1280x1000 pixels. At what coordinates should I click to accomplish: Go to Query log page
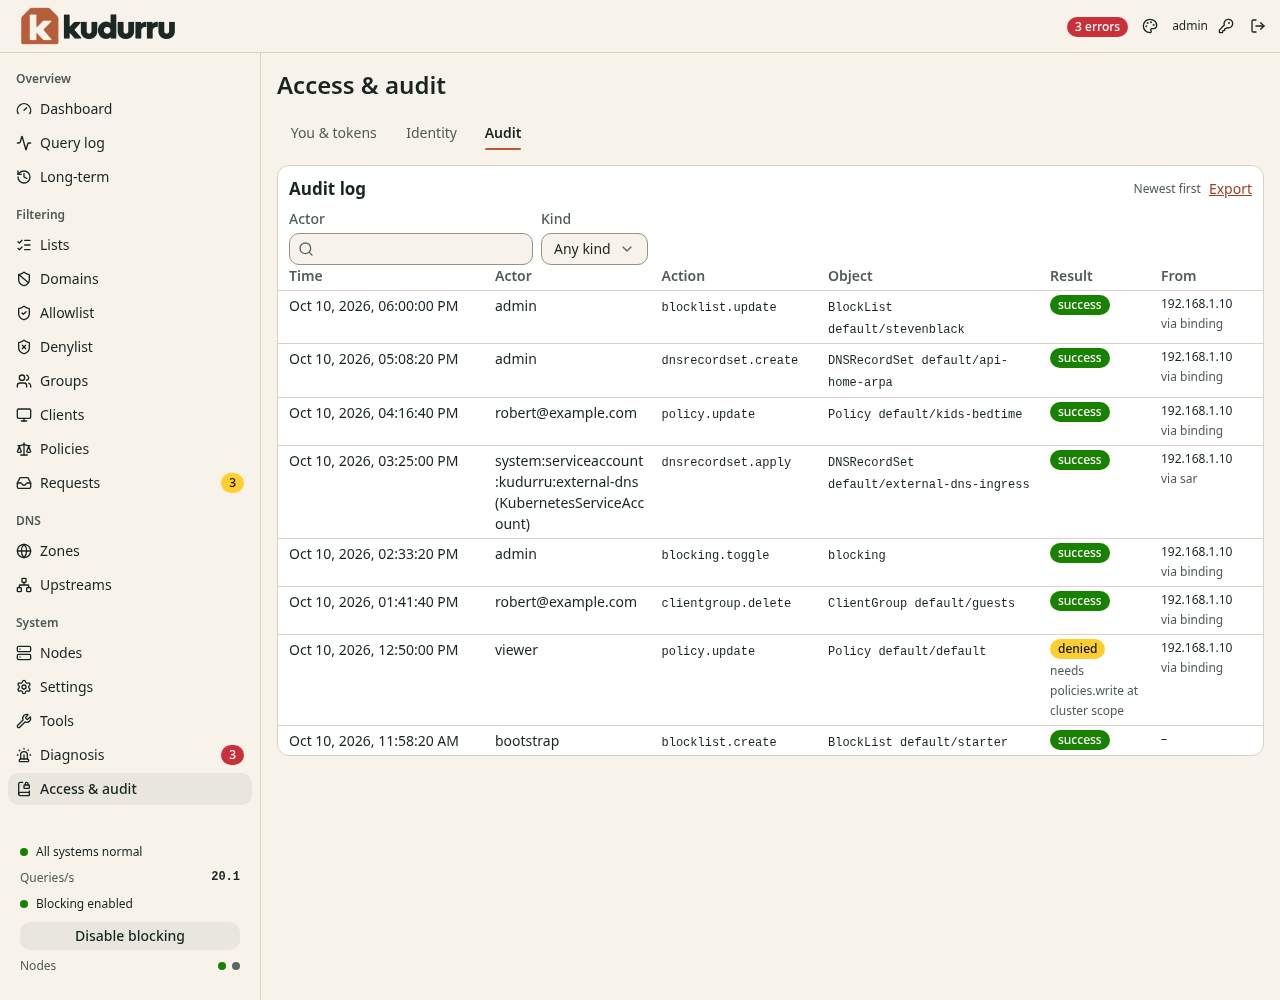[130, 143]
